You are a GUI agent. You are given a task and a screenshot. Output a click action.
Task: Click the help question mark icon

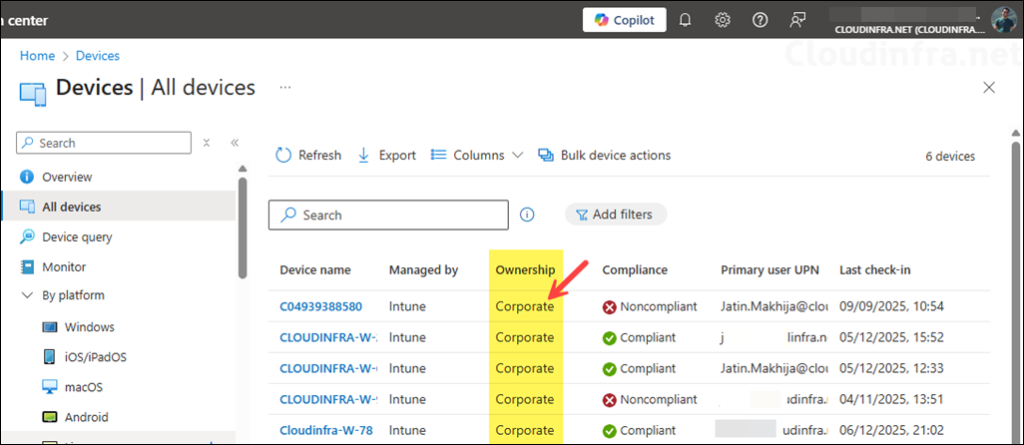759,20
